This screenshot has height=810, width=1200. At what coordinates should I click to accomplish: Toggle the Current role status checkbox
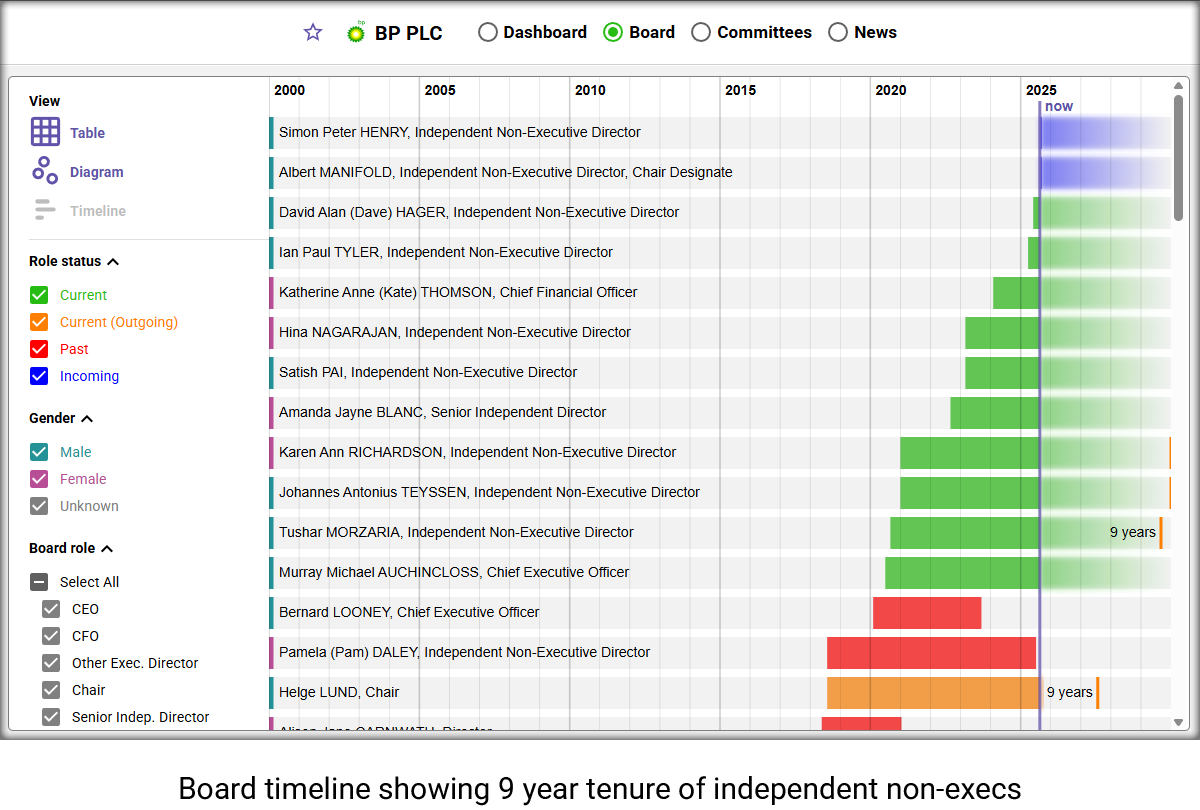coord(39,295)
